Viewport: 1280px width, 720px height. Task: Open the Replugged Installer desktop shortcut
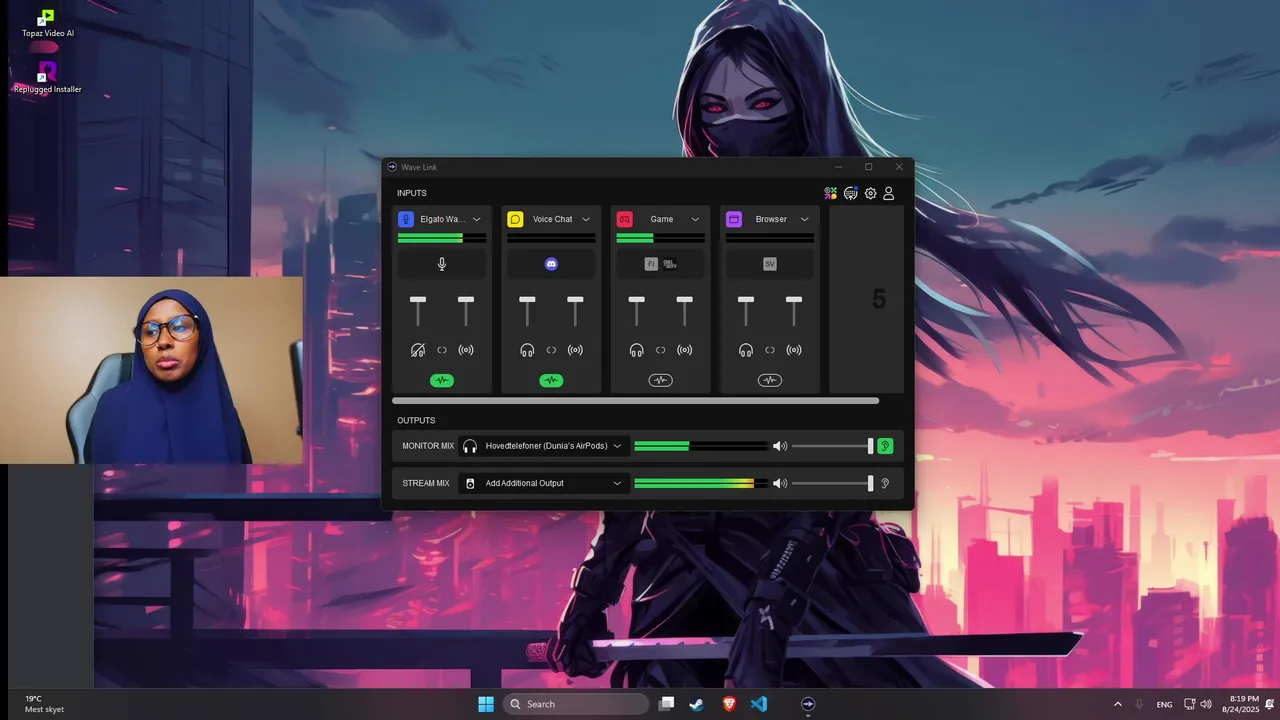(47, 78)
